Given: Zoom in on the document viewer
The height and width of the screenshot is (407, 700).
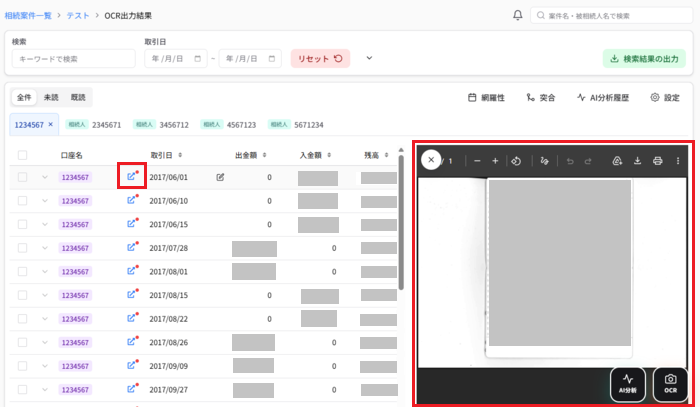Looking at the screenshot, I should pos(495,161).
